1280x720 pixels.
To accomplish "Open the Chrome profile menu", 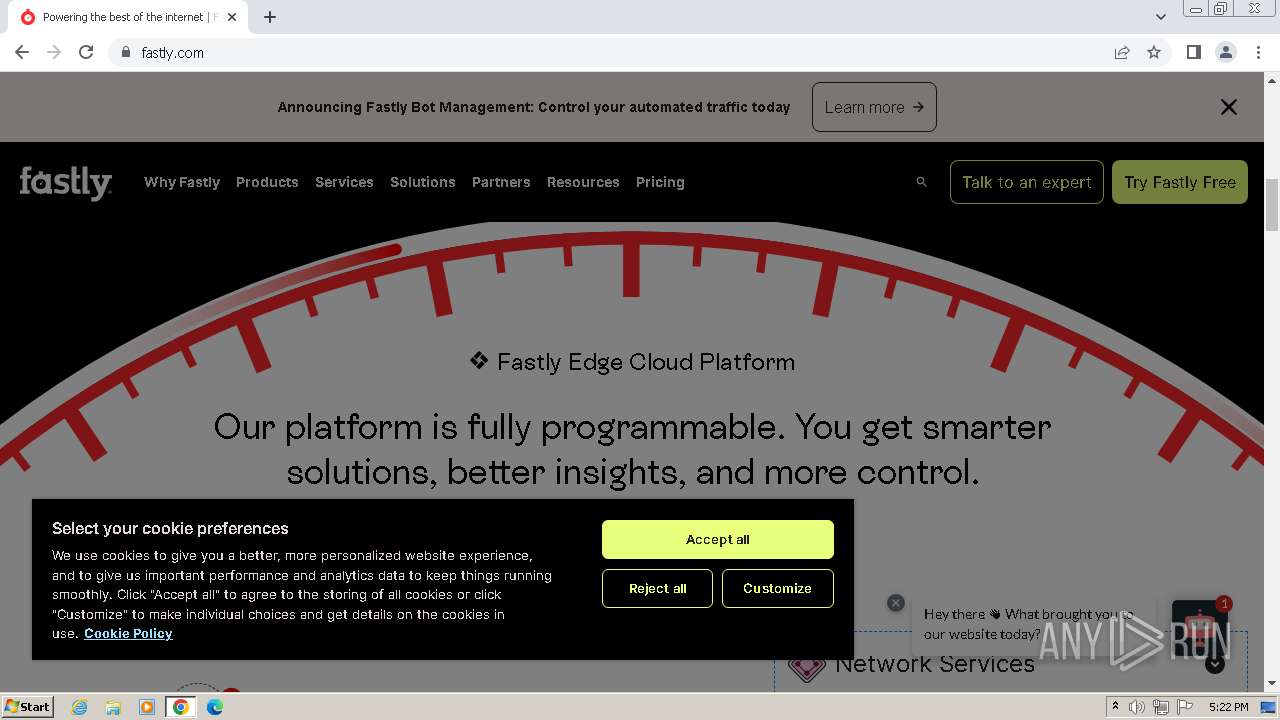I will [1225, 52].
